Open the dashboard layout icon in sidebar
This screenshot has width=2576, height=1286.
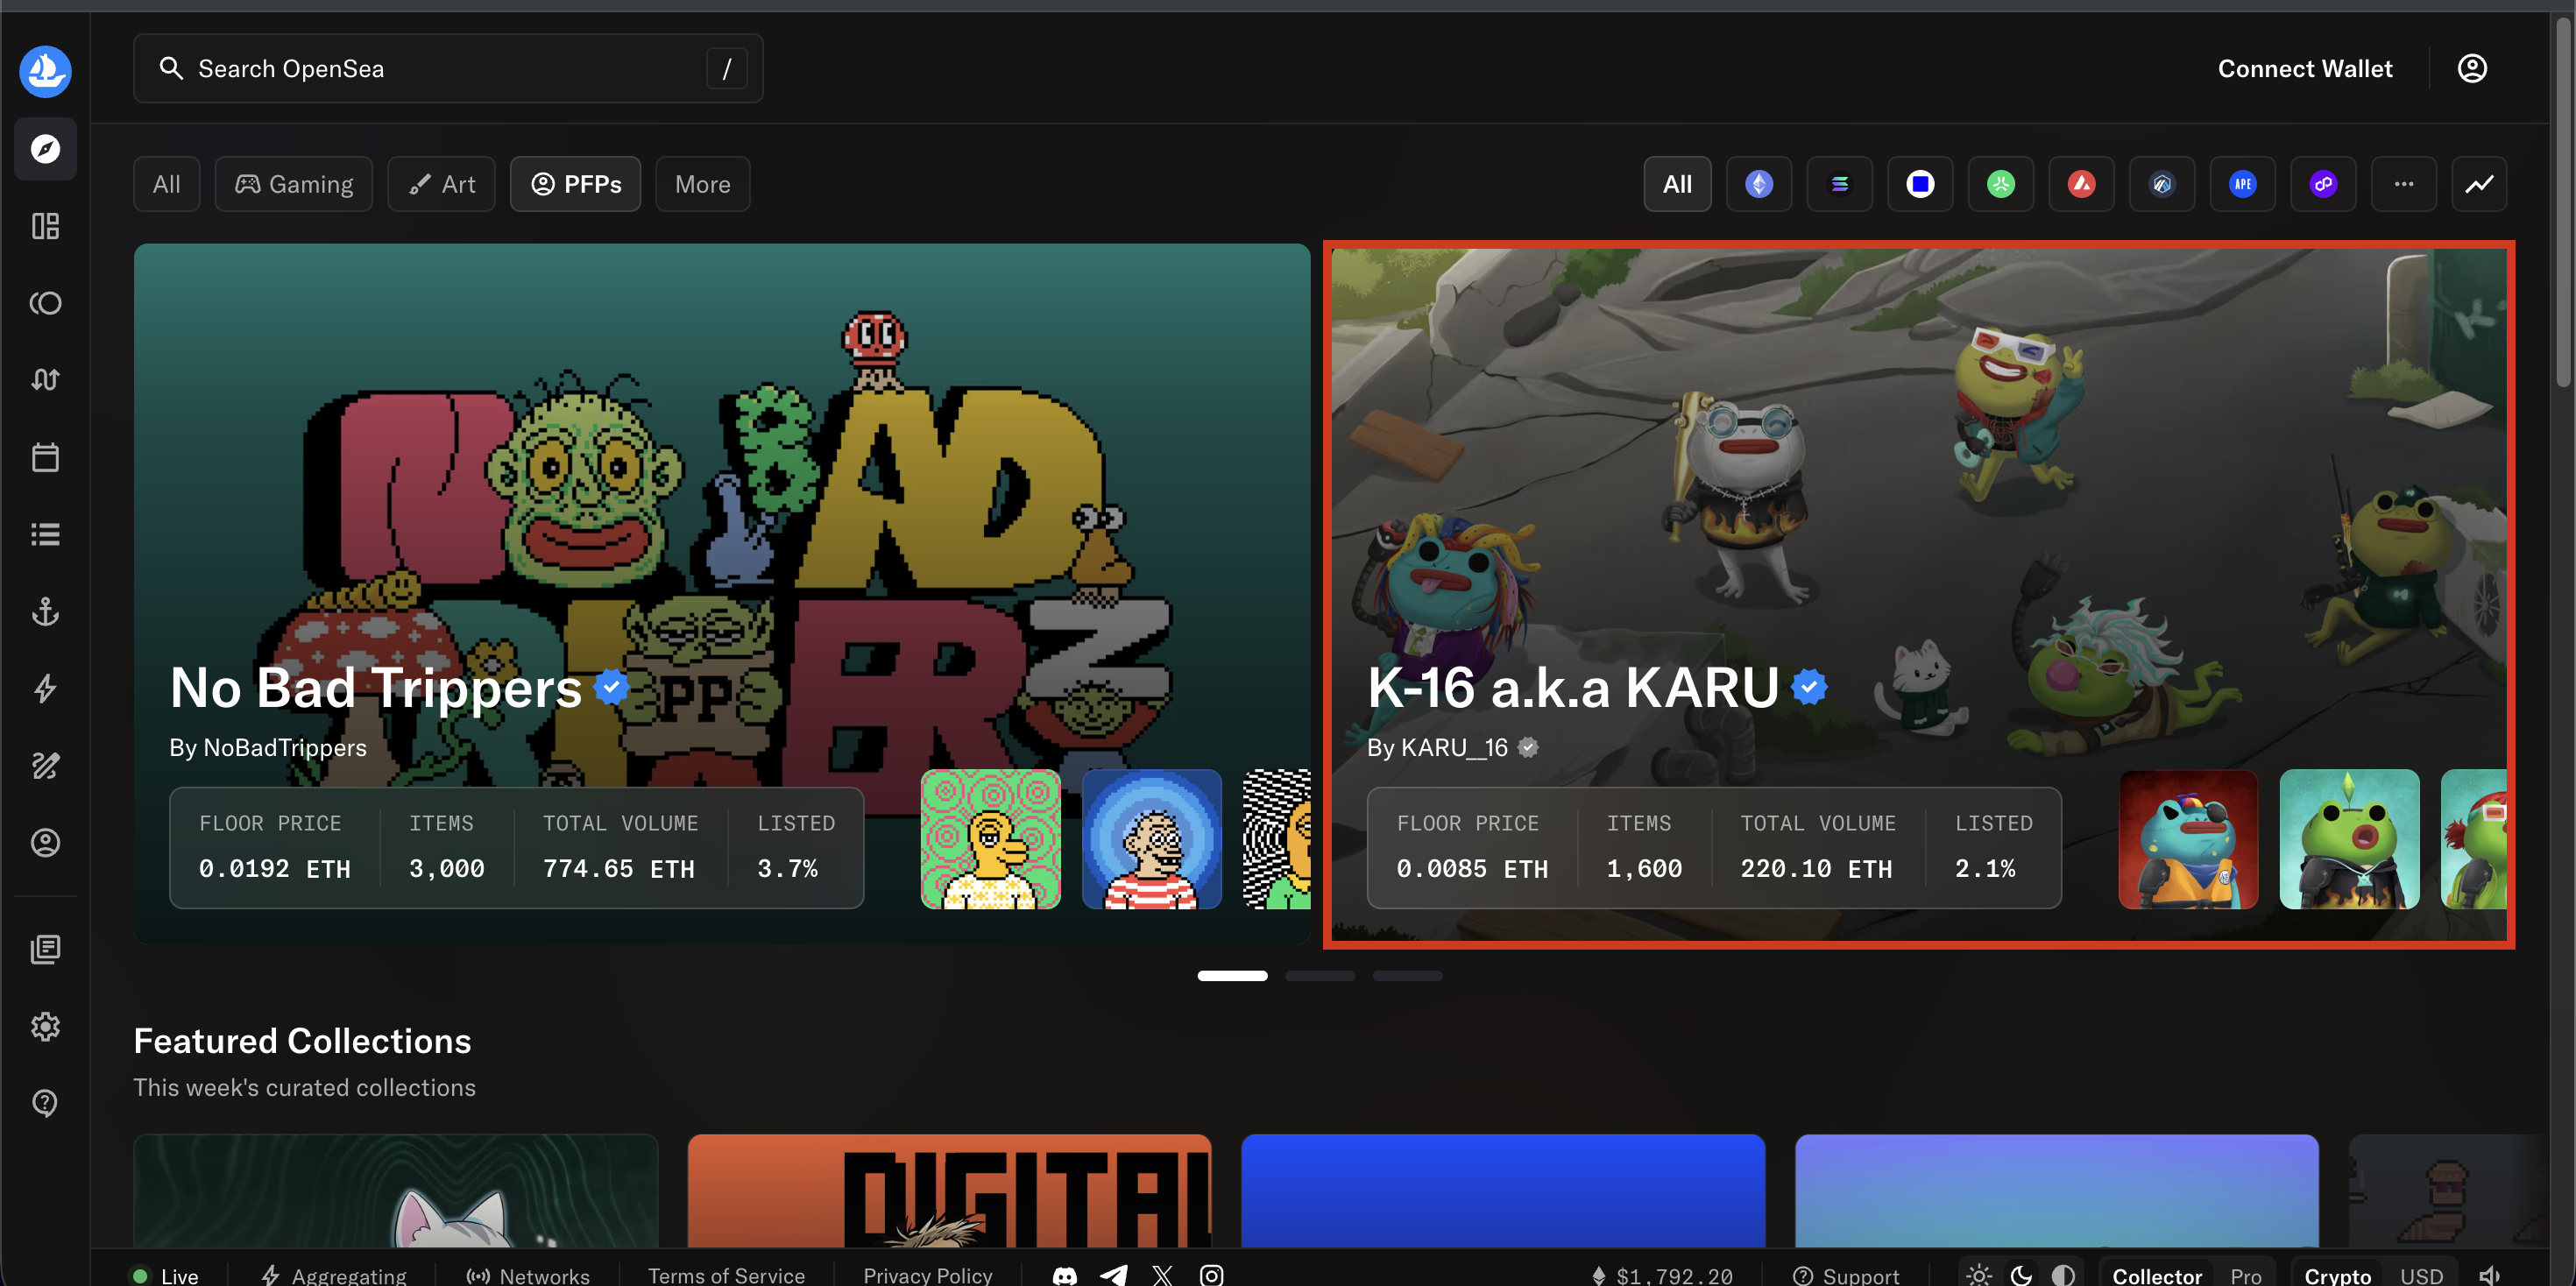[45, 226]
